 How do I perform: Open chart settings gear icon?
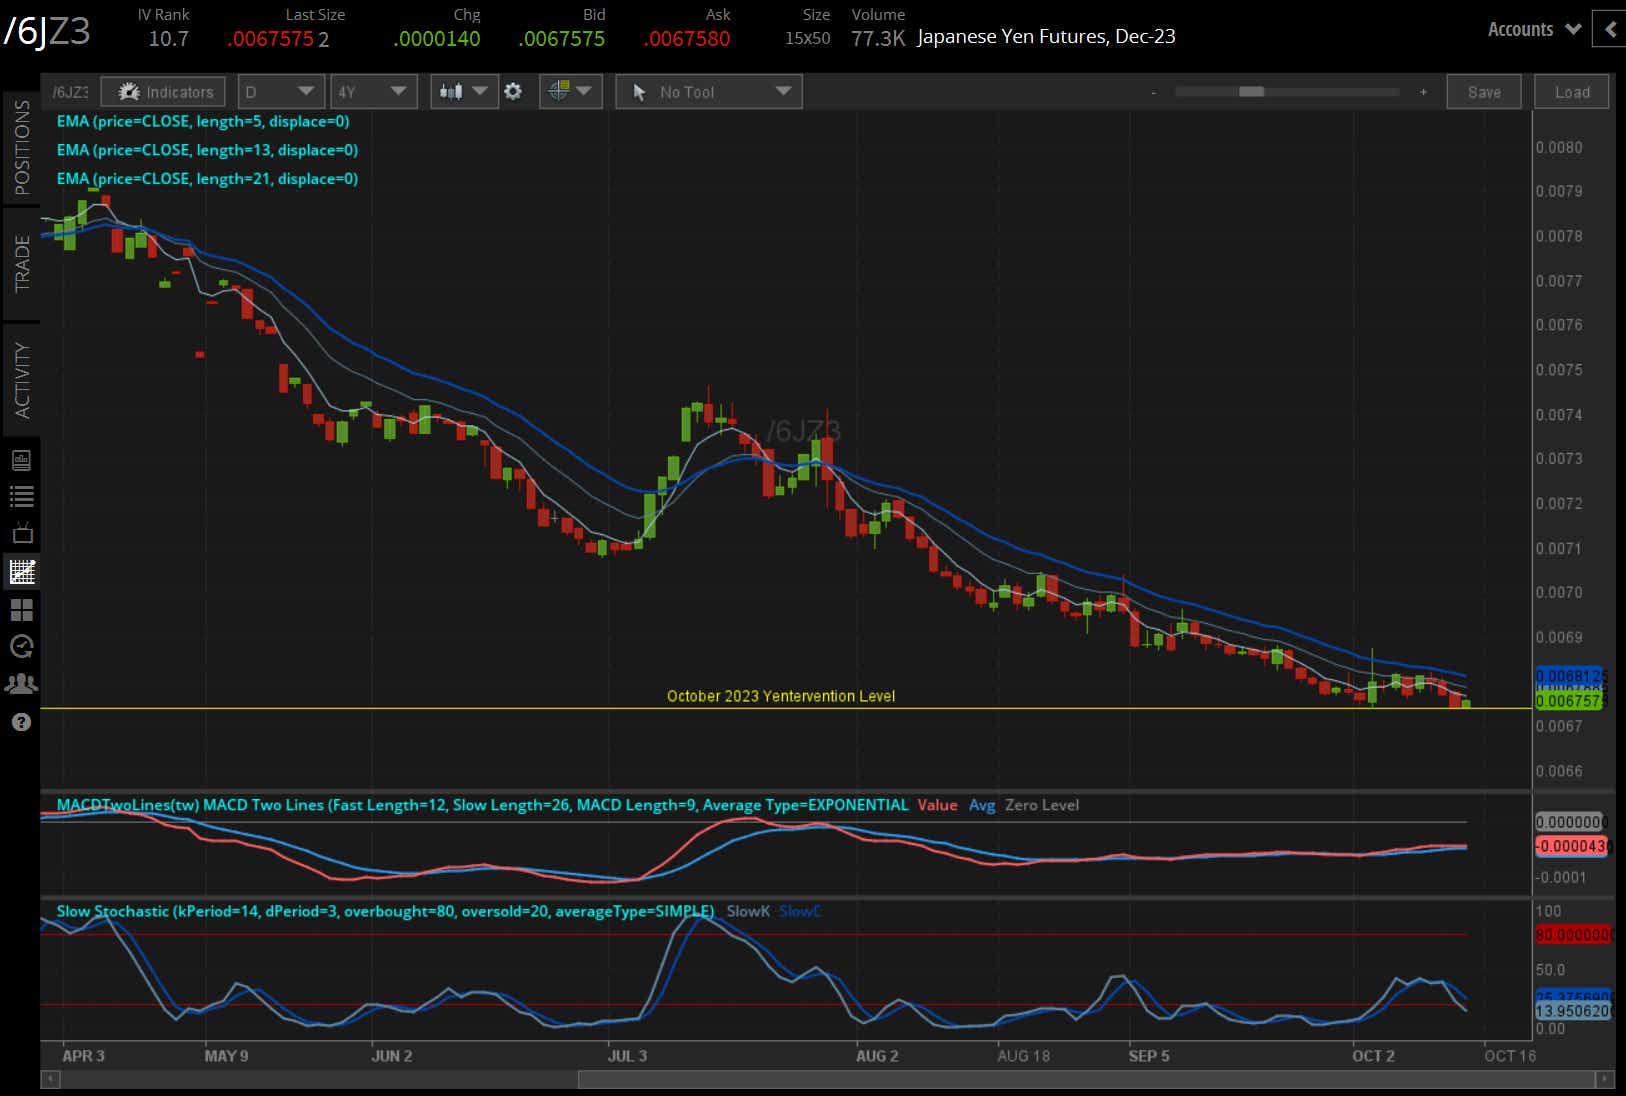pyautogui.click(x=513, y=92)
